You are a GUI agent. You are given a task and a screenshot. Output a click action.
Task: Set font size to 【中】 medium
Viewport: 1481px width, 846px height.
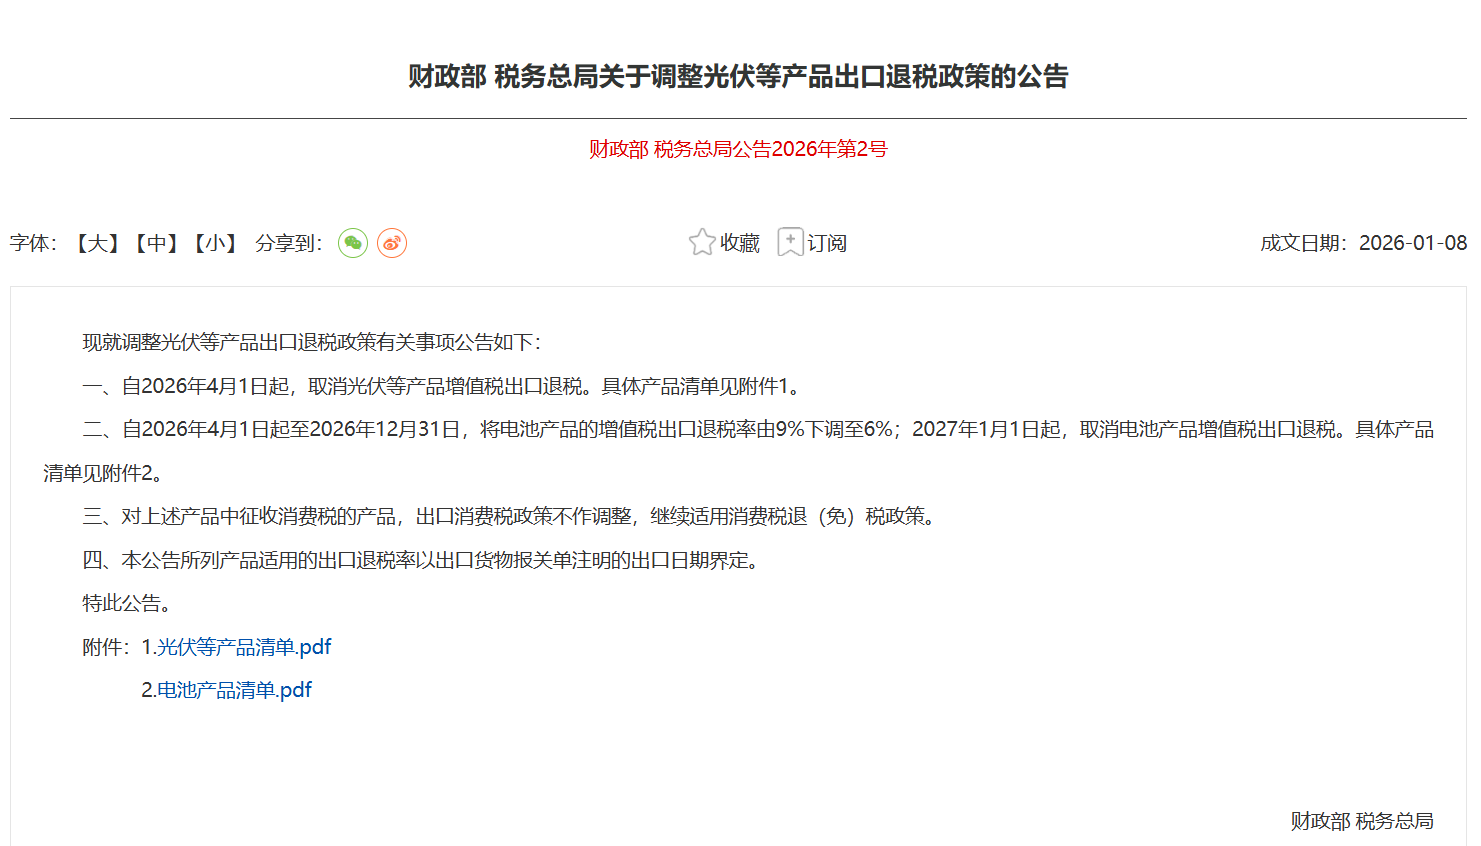[156, 243]
